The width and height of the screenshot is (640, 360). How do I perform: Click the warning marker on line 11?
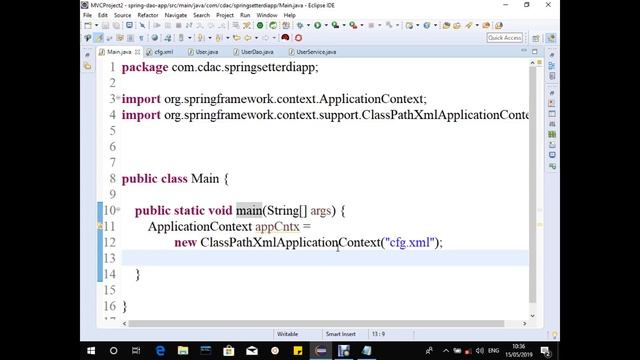point(100,226)
